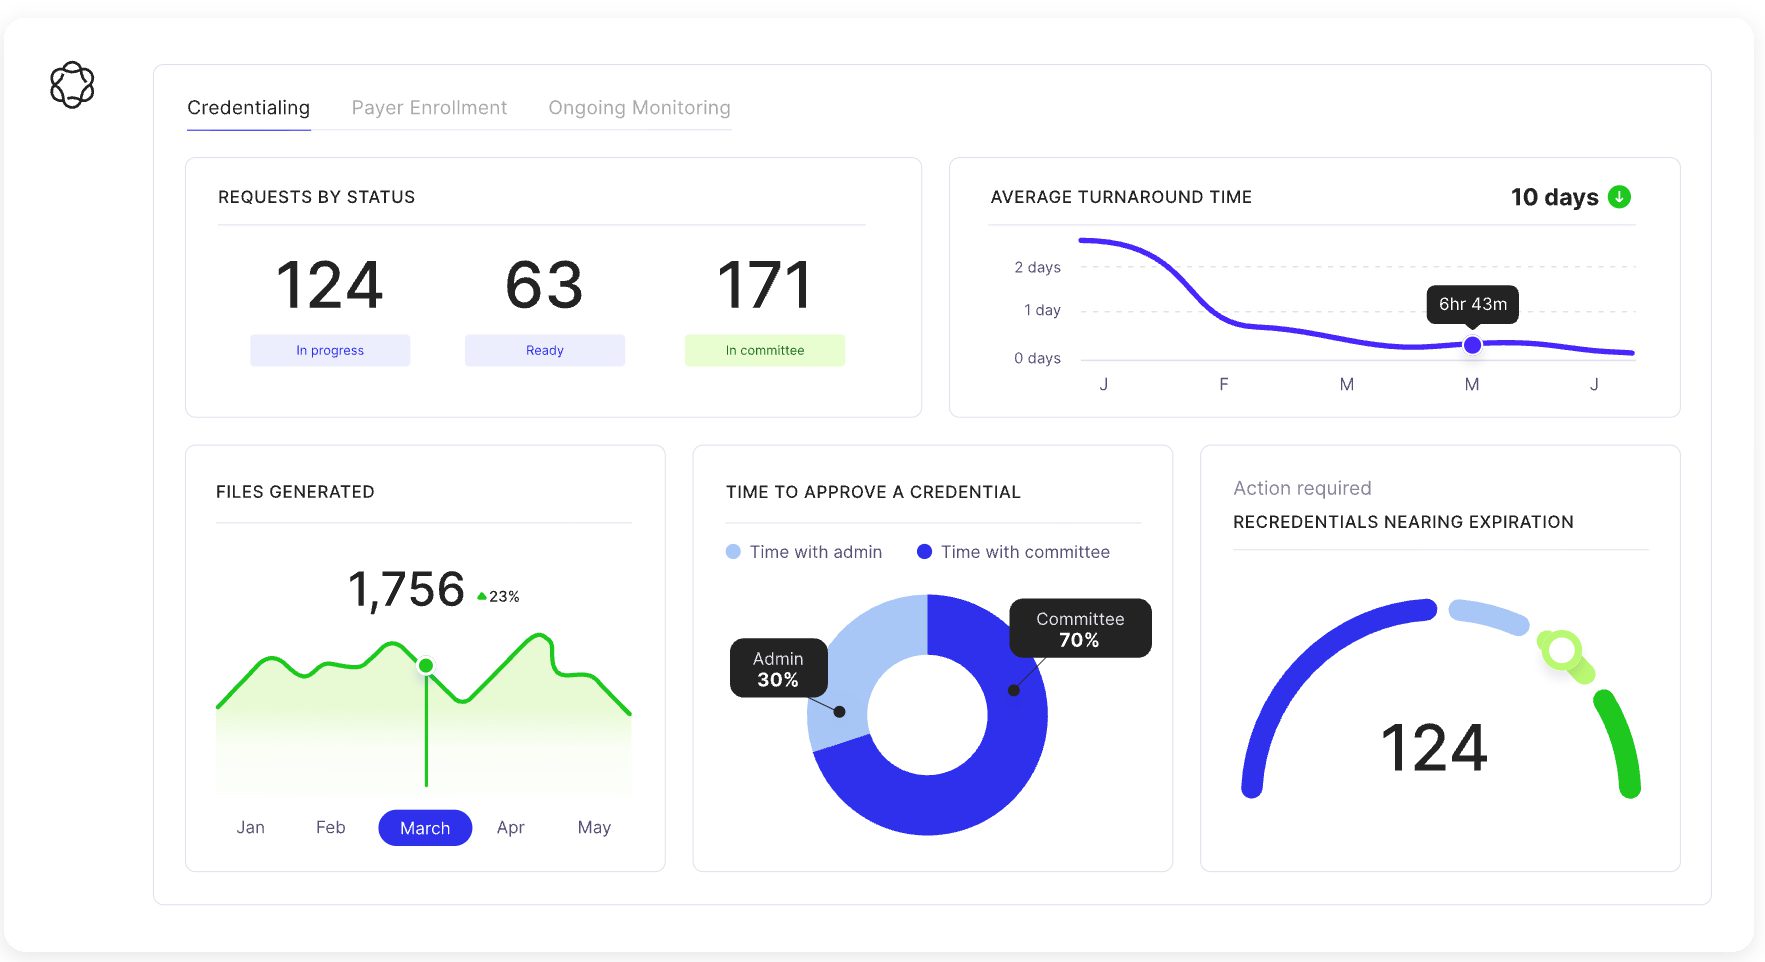Open the Ongoing Monitoring tab
Image resolution: width=1765 pixels, height=962 pixels.
pos(638,107)
